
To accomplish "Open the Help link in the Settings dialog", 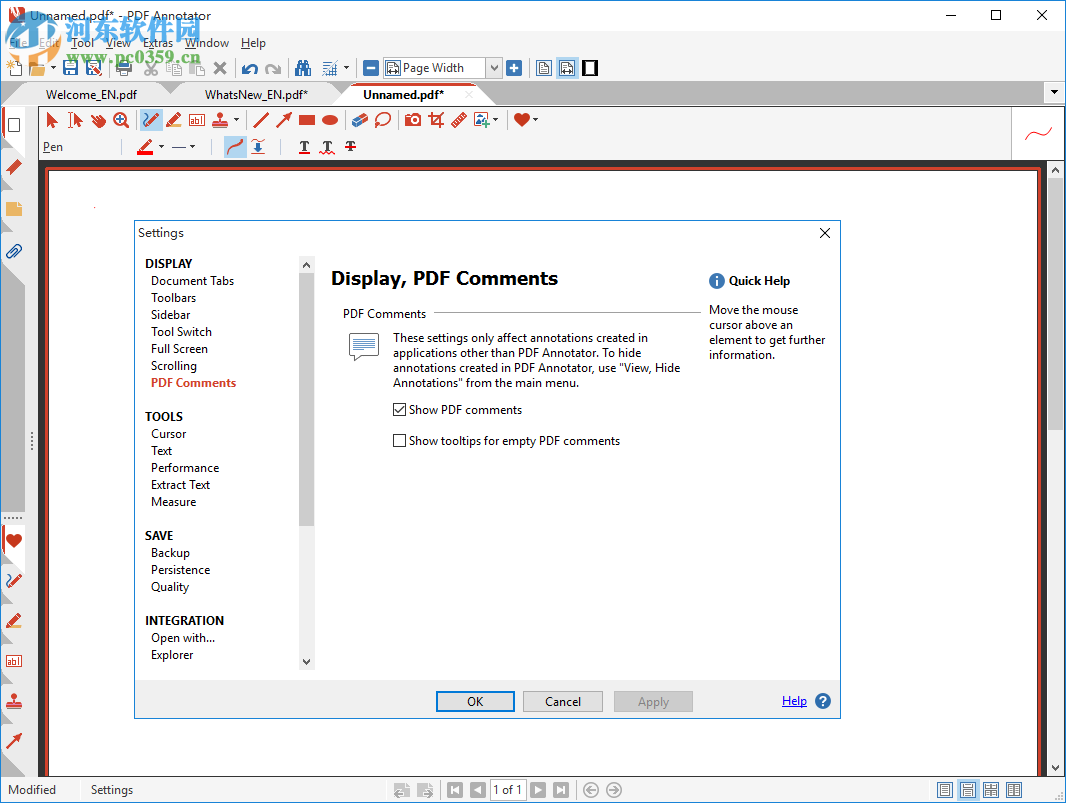I will point(793,701).
